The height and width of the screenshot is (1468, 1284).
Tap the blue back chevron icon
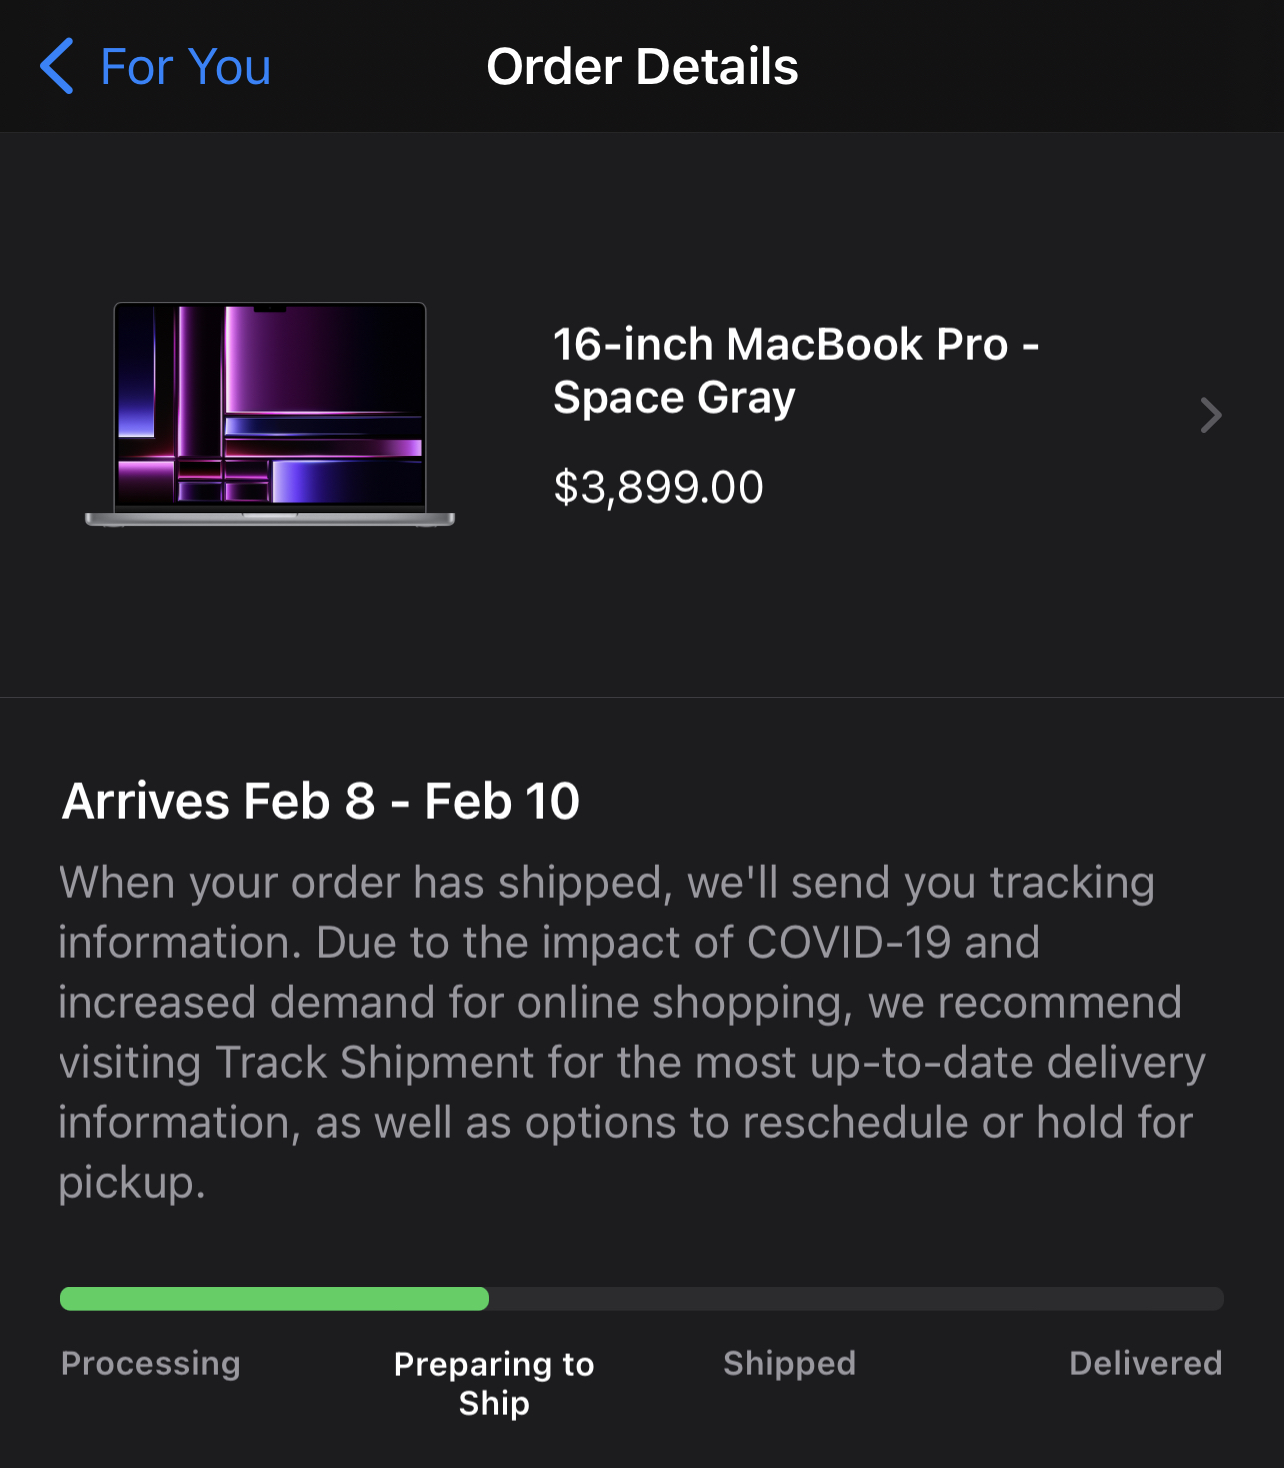point(57,66)
